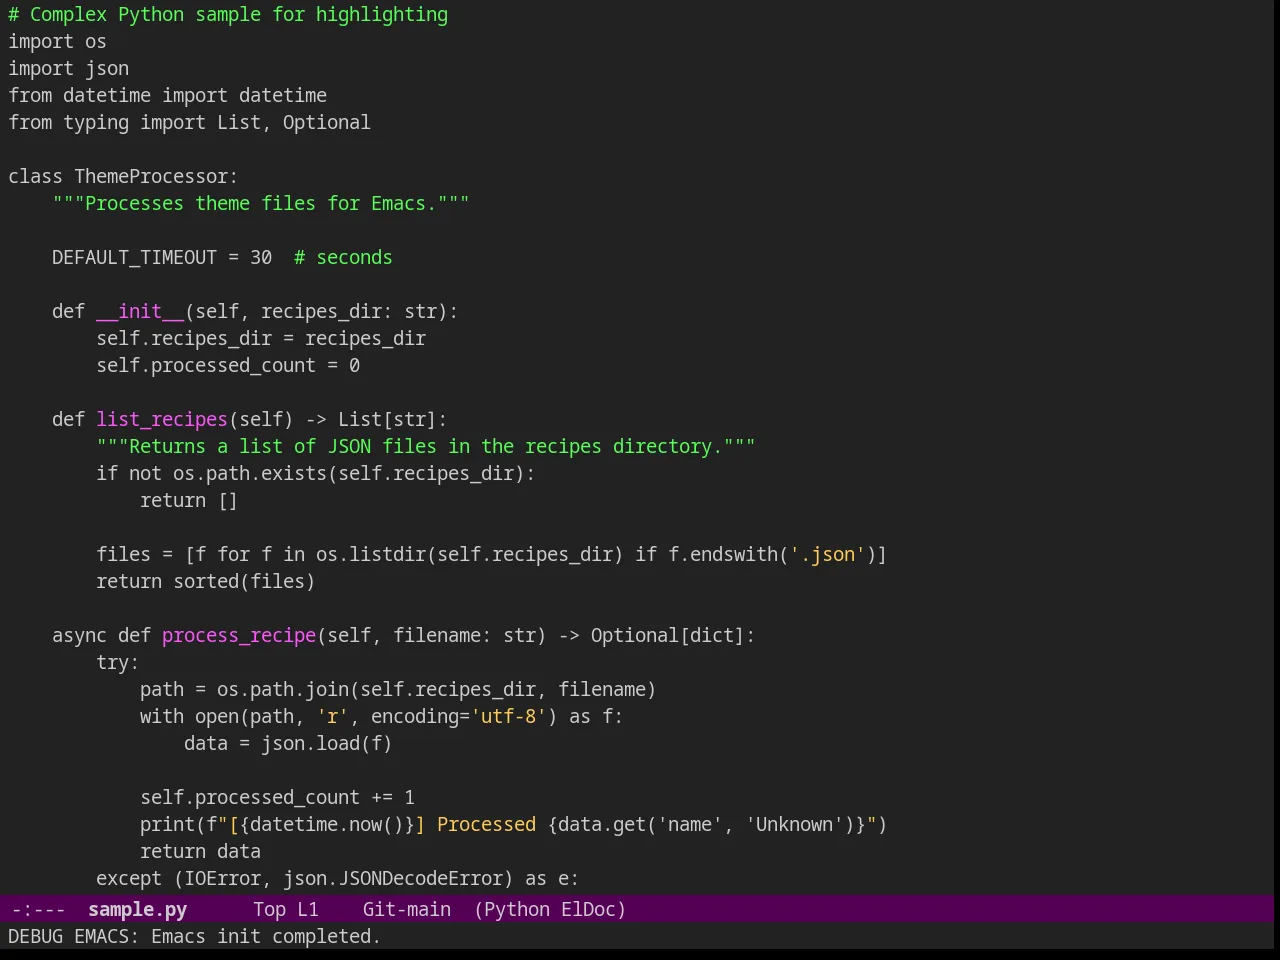Click the L1 line number indicator
Viewport: 1280px width, 960px height.
[x=307, y=909]
